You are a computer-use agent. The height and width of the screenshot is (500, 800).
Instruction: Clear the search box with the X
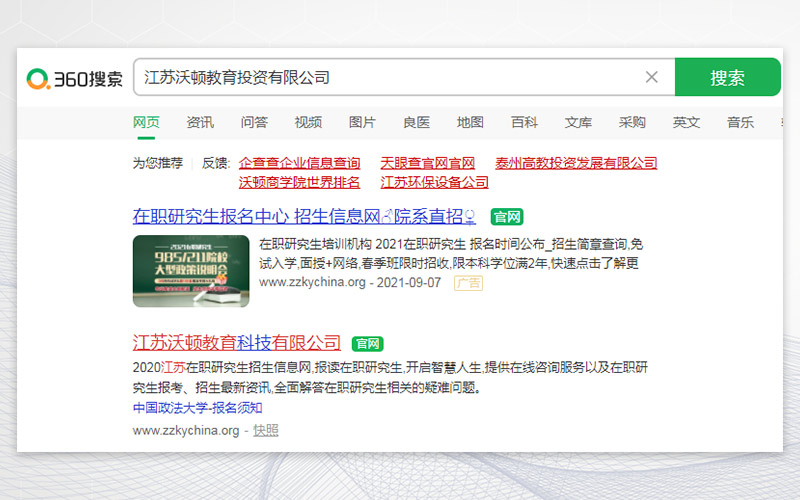652,77
